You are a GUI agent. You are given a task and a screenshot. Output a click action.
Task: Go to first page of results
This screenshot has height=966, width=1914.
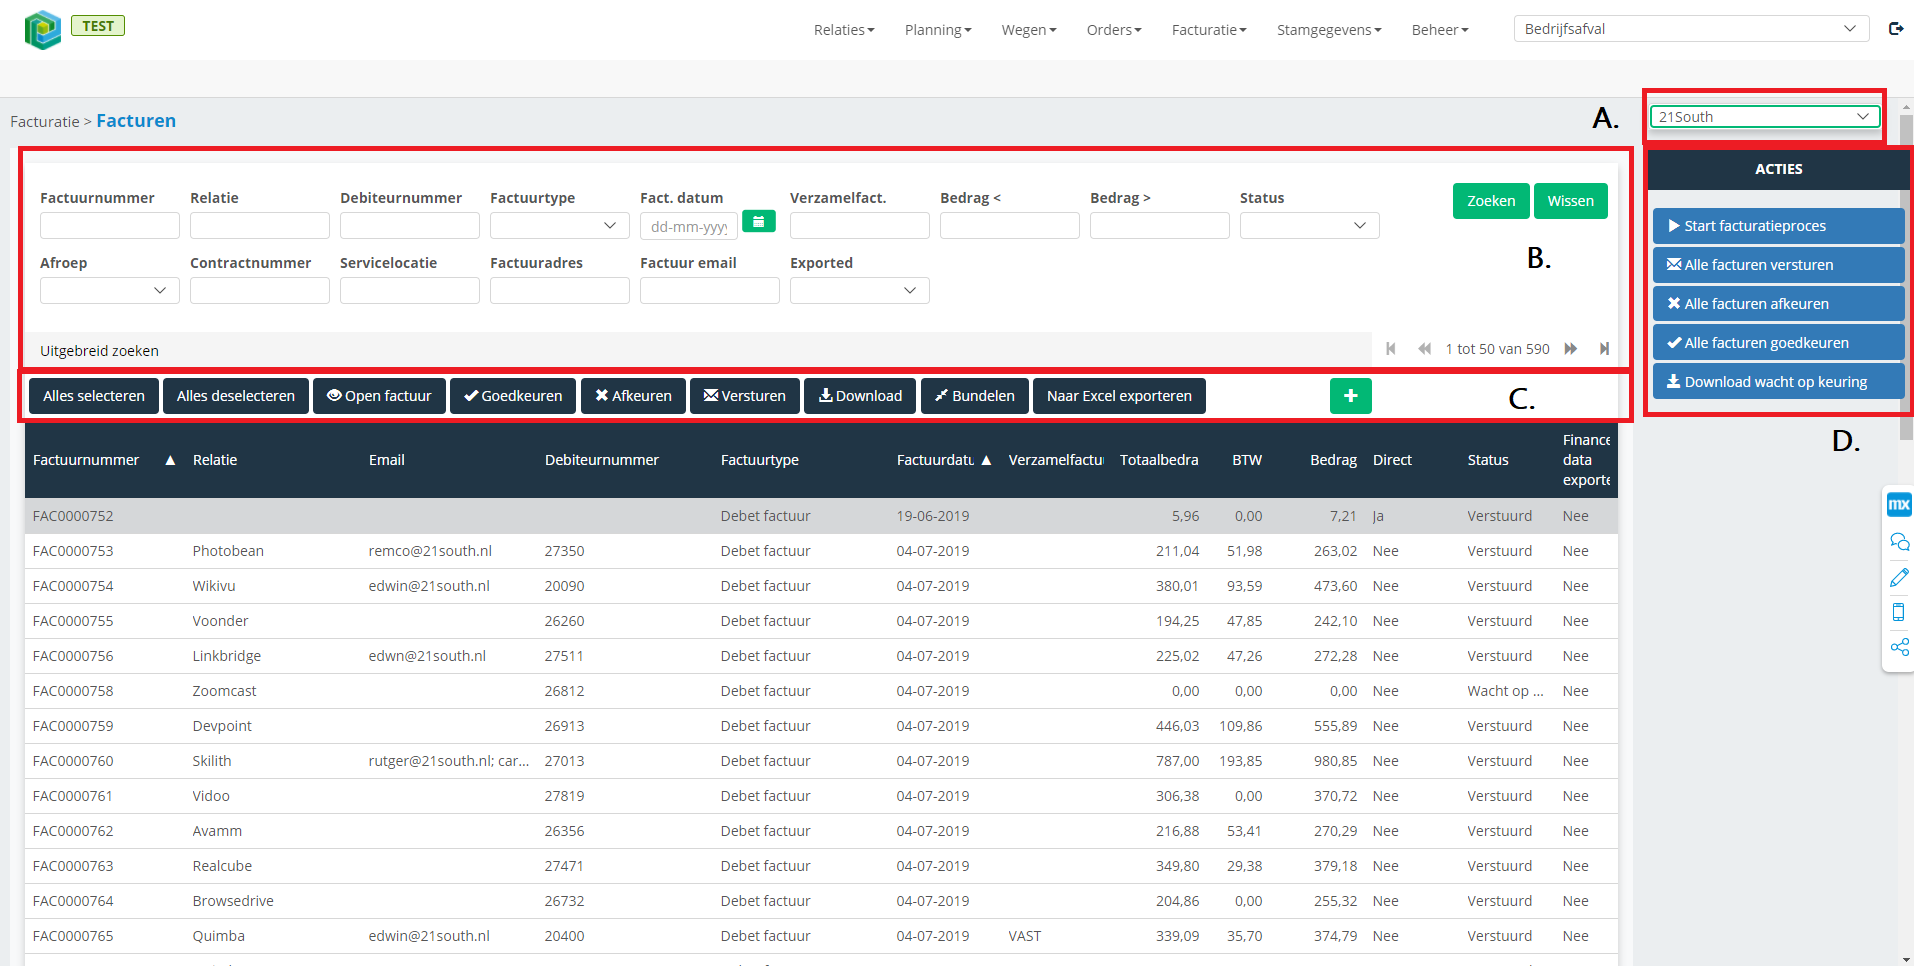point(1391,349)
